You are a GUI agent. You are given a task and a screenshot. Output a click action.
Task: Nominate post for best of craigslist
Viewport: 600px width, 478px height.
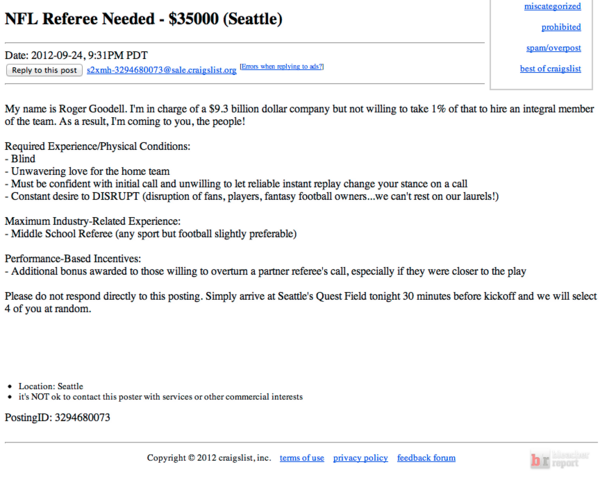[x=550, y=69]
